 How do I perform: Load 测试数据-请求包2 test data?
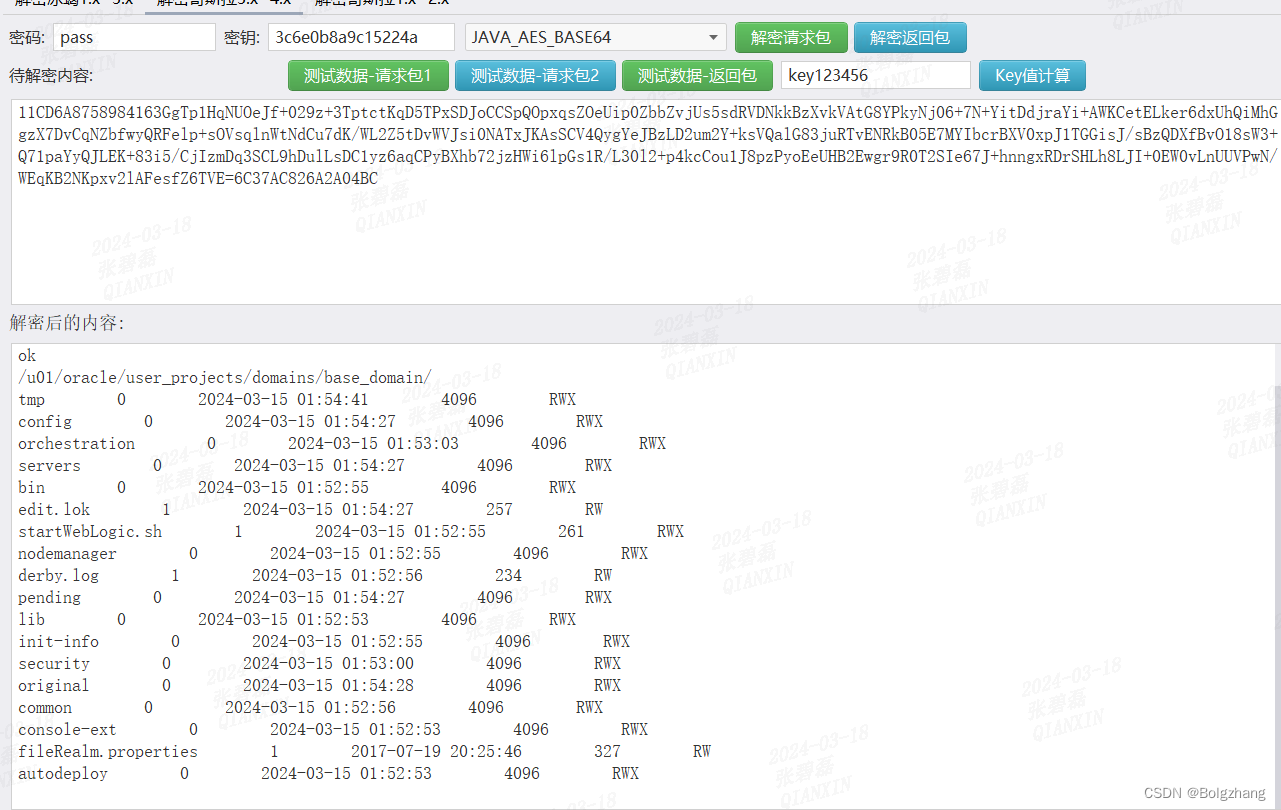coord(535,76)
